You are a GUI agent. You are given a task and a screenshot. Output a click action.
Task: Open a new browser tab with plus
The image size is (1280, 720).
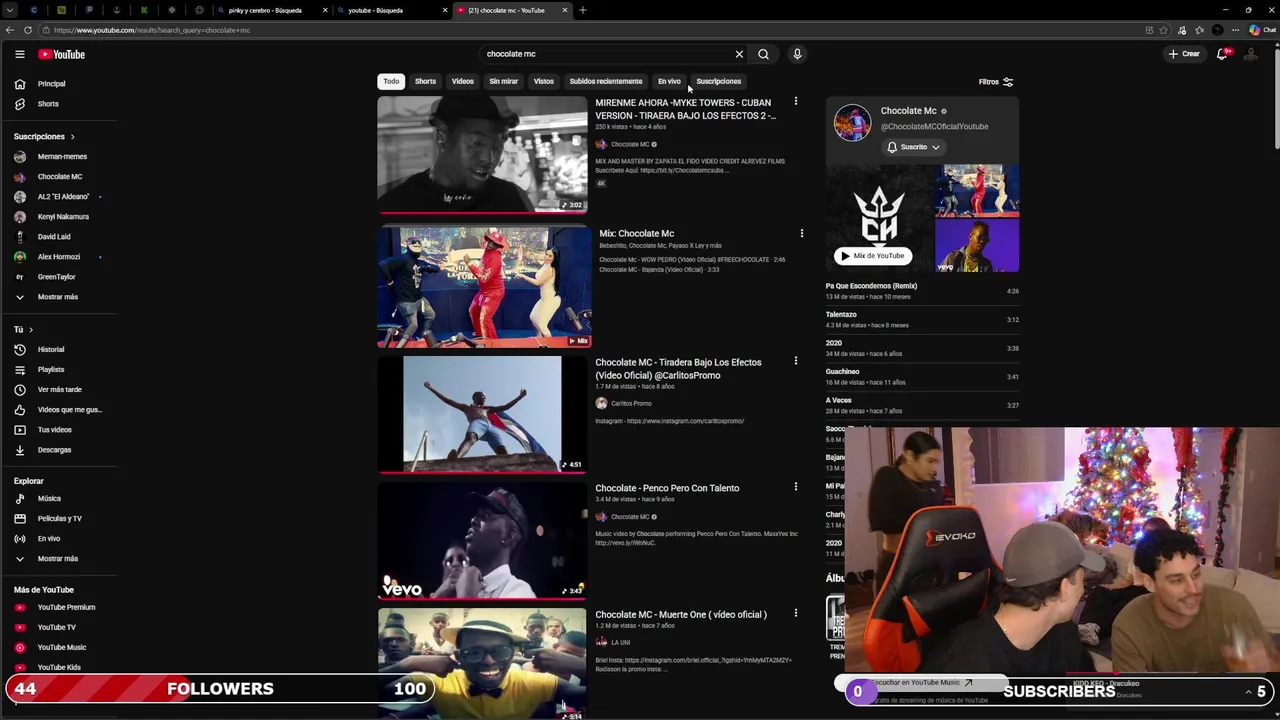tap(583, 10)
